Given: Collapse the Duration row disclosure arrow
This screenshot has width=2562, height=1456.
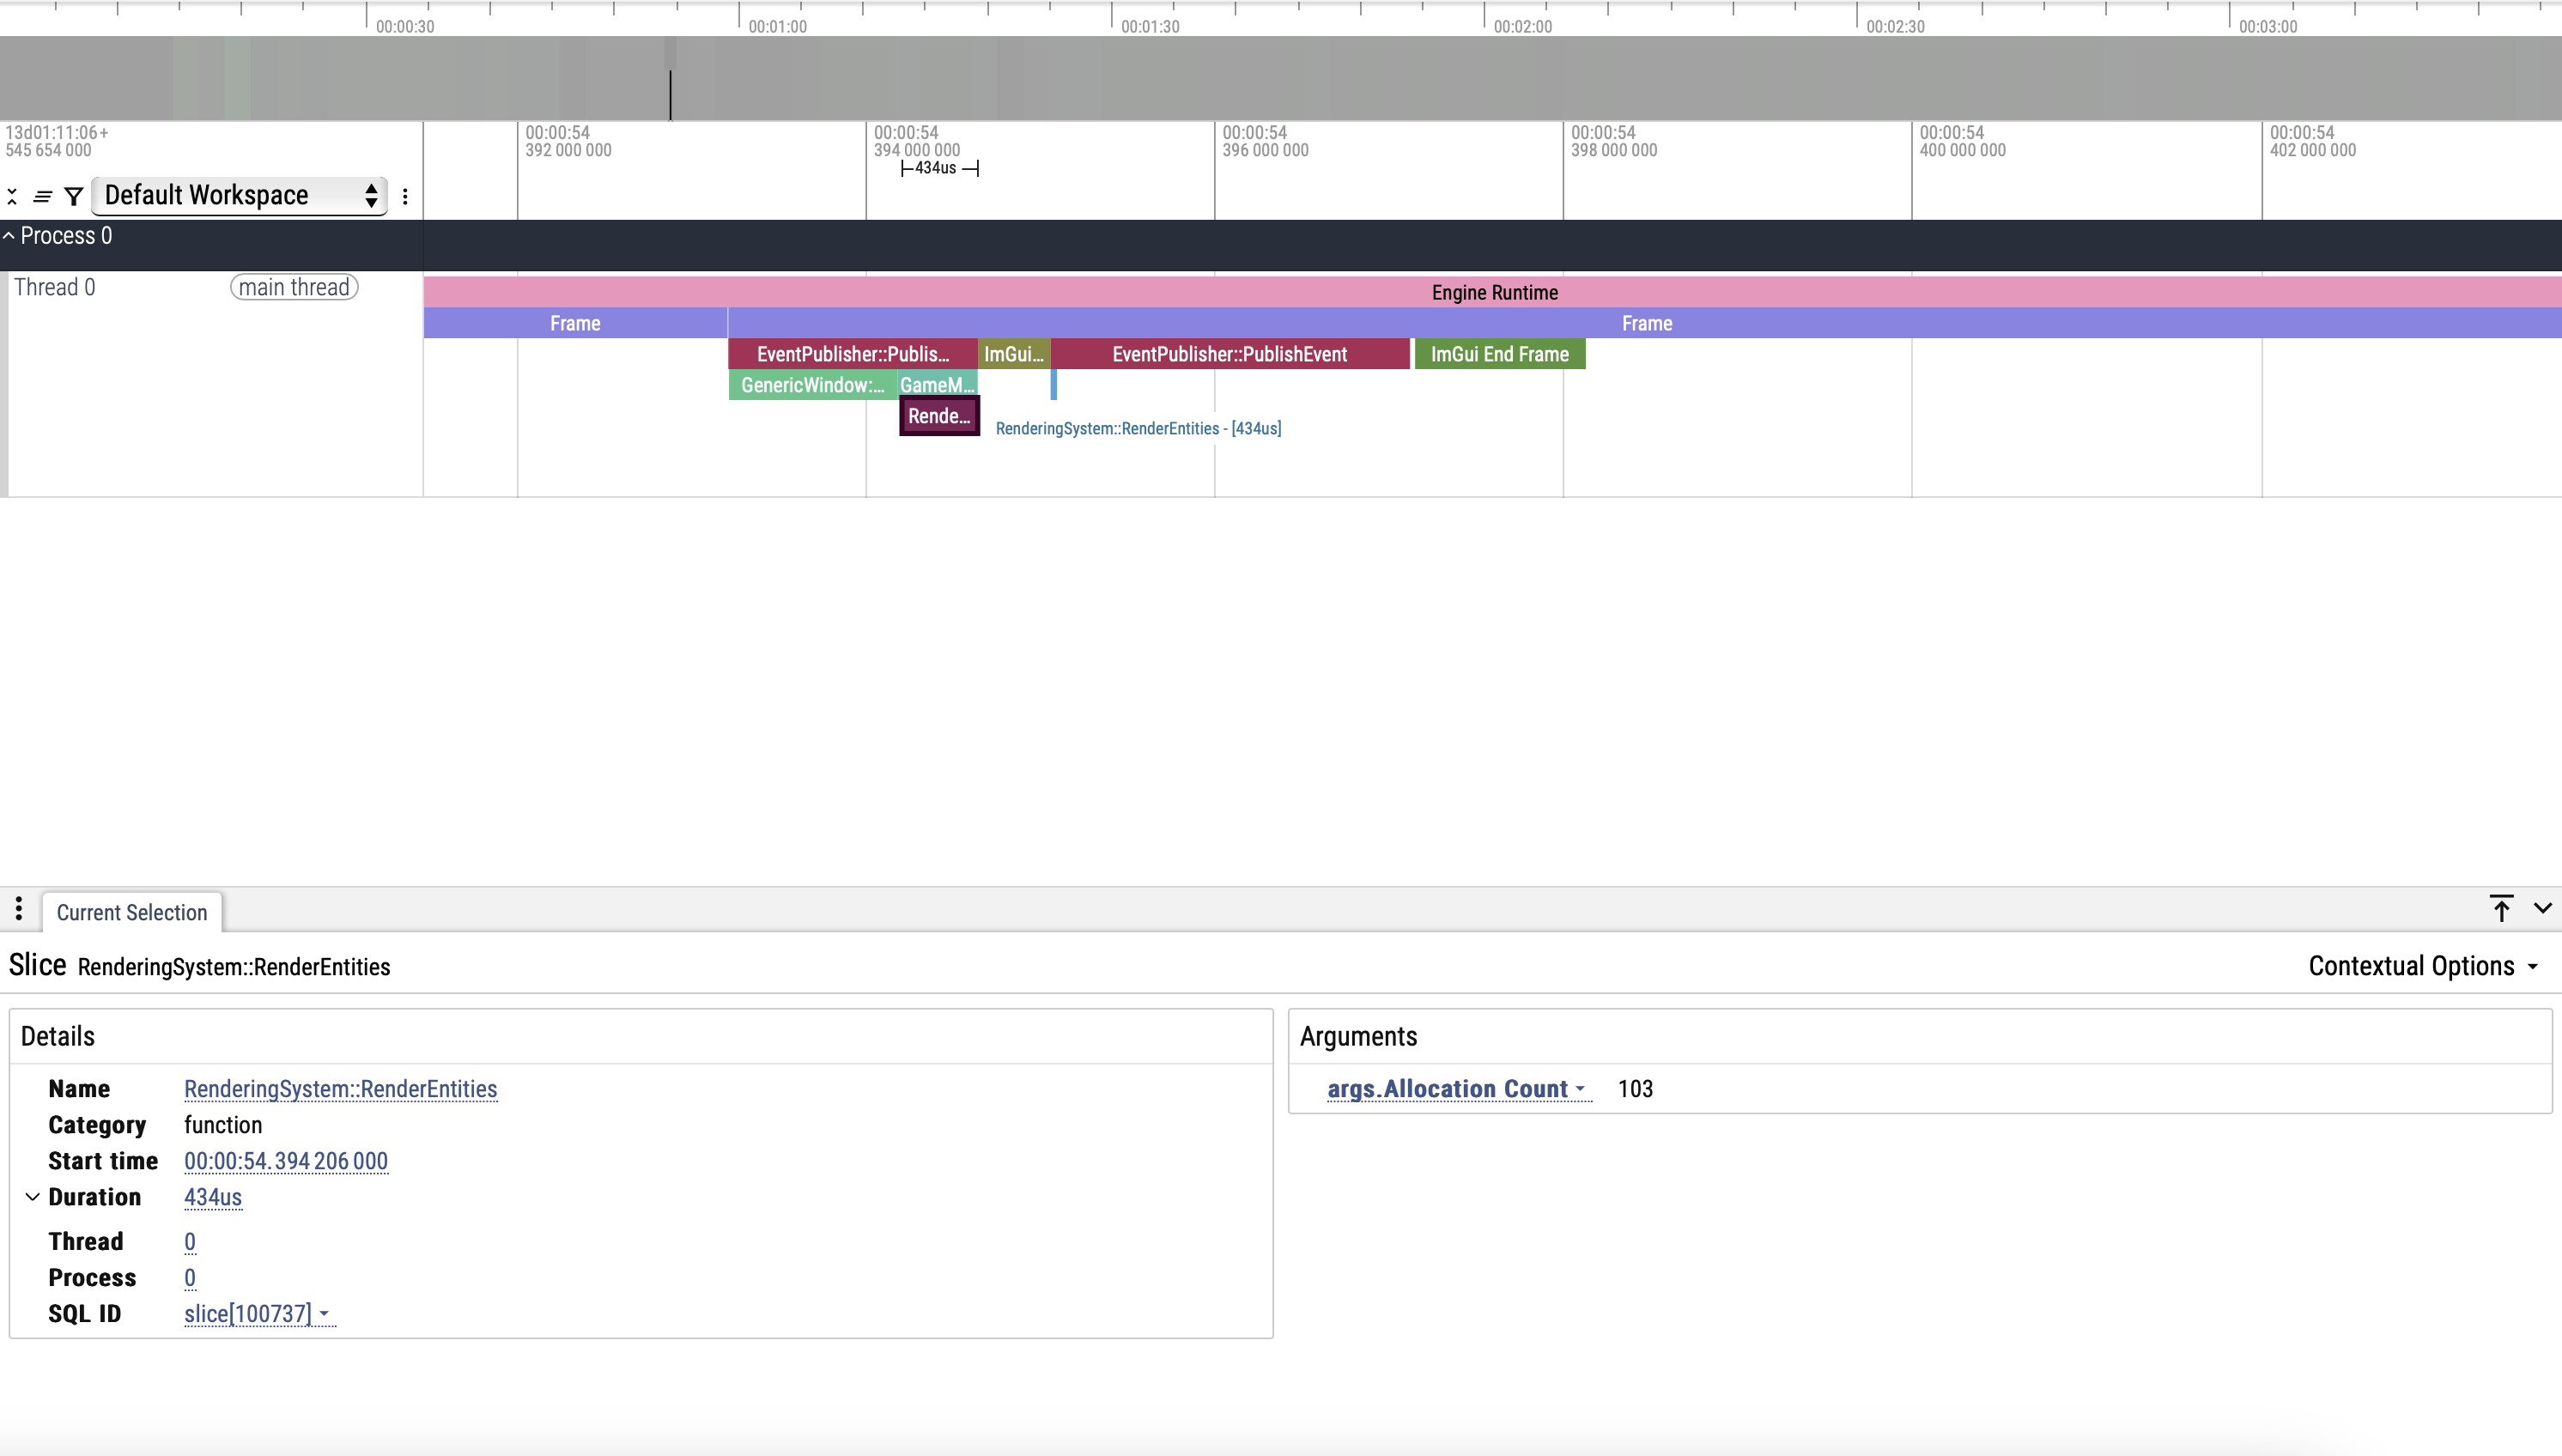Looking at the screenshot, I should 32,1196.
